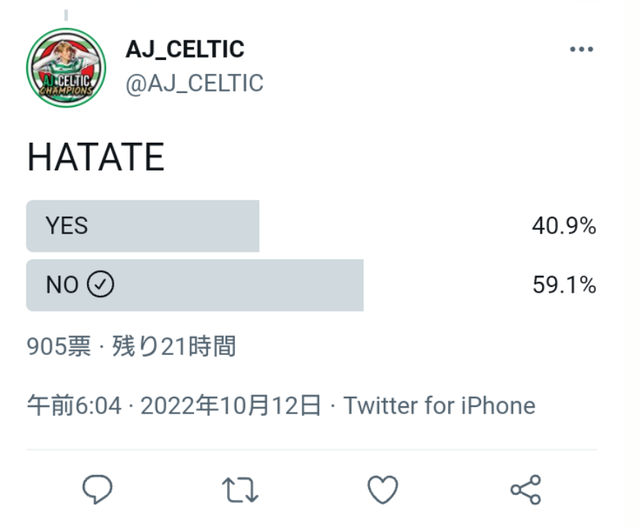
Task: Click the 40.9% result for YES
Action: click(564, 227)
